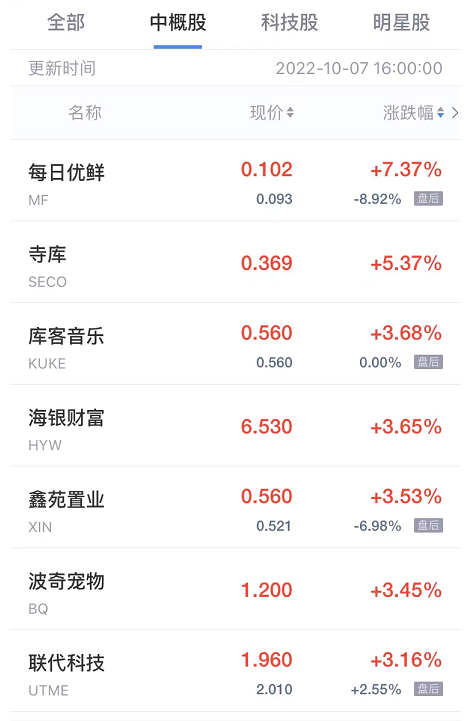
Task: Sort by 现价 using sort arrows
Action: point(290,113)
